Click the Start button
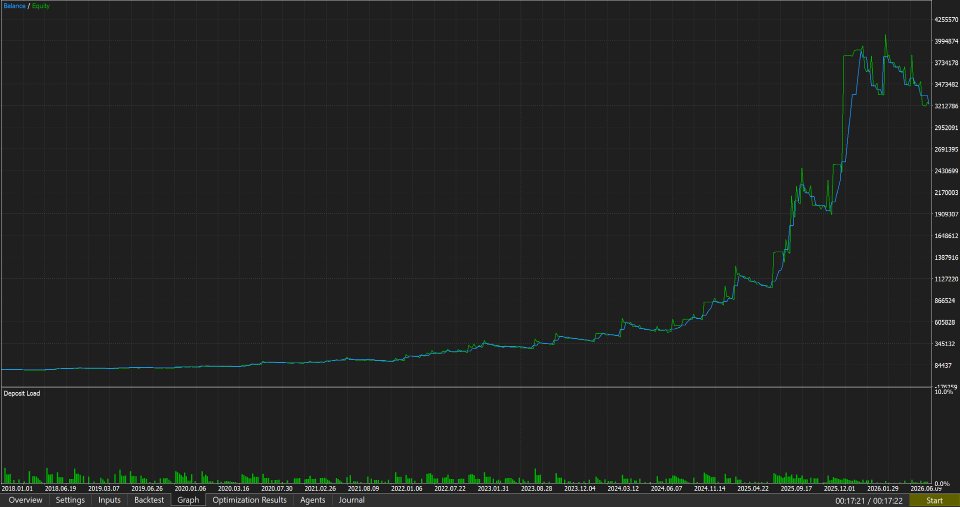This screenshot has width=960, height=507. point(934,500)
